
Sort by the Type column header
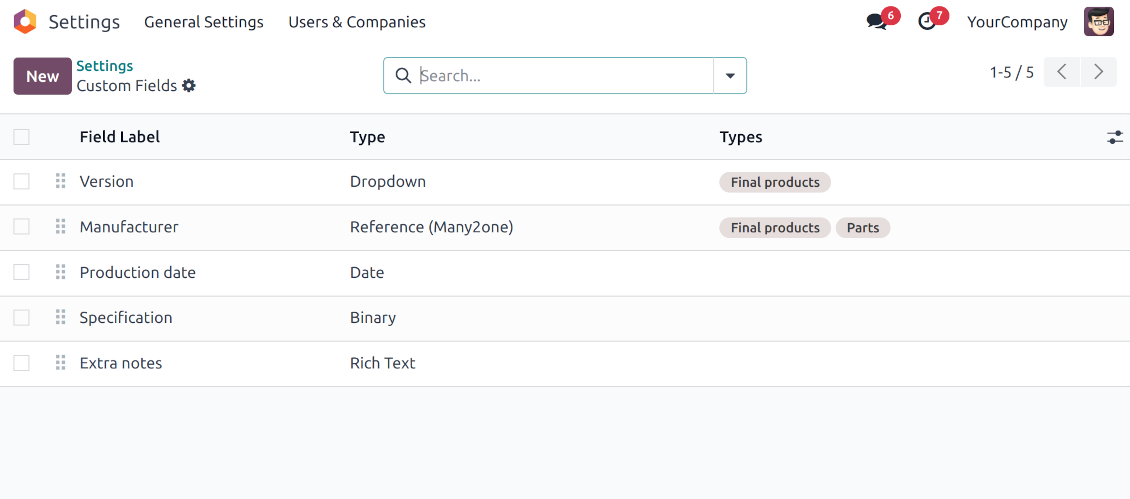click(368, 137)
